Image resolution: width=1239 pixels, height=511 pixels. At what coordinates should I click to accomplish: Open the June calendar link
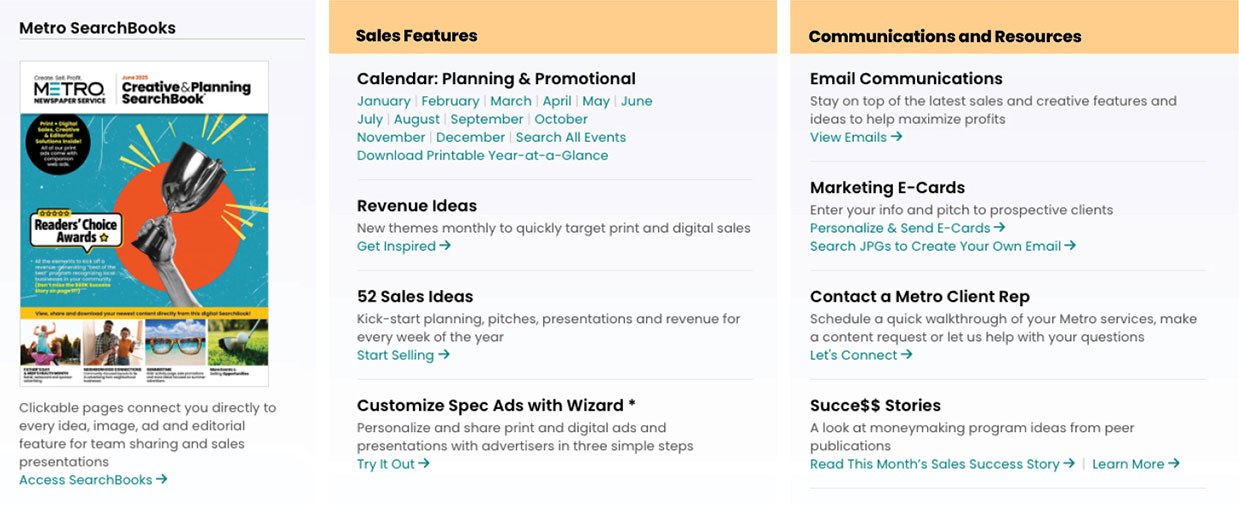[636, 101]
